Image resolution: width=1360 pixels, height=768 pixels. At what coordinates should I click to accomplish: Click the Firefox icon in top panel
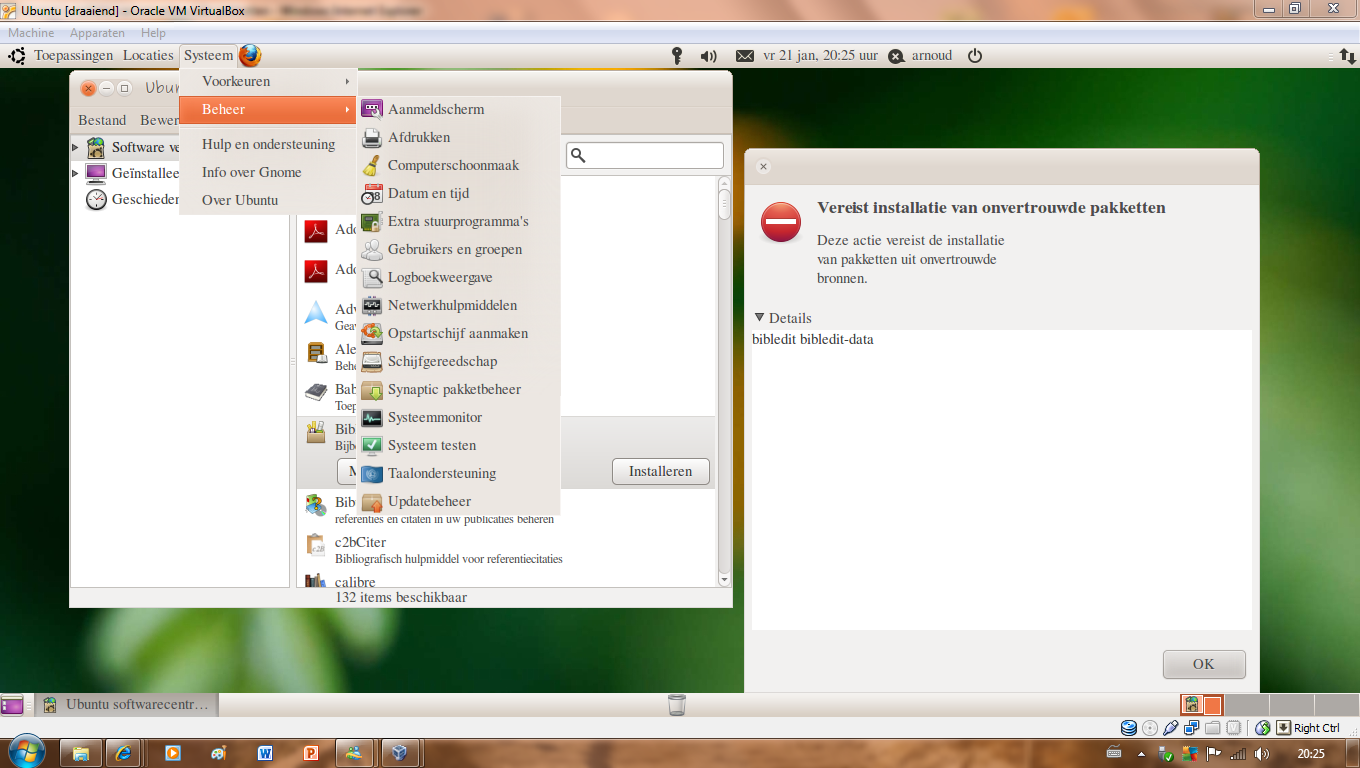(x=250, y=56)
